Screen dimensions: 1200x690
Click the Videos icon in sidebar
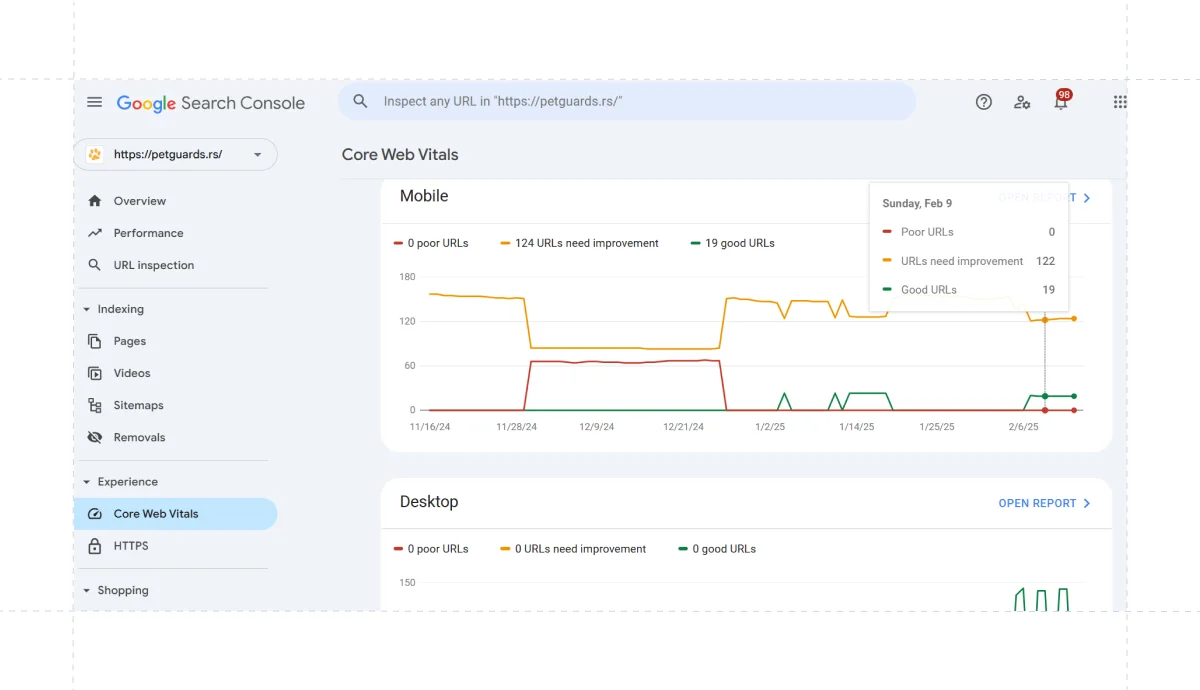coord(95,373)
